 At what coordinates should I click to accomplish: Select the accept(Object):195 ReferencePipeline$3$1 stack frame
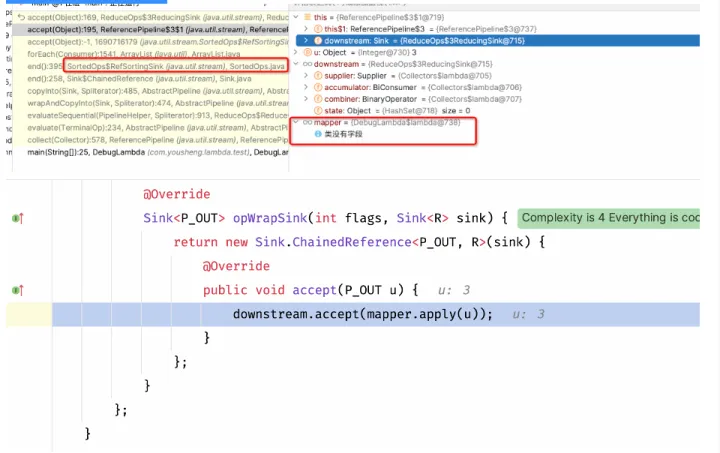150,29
